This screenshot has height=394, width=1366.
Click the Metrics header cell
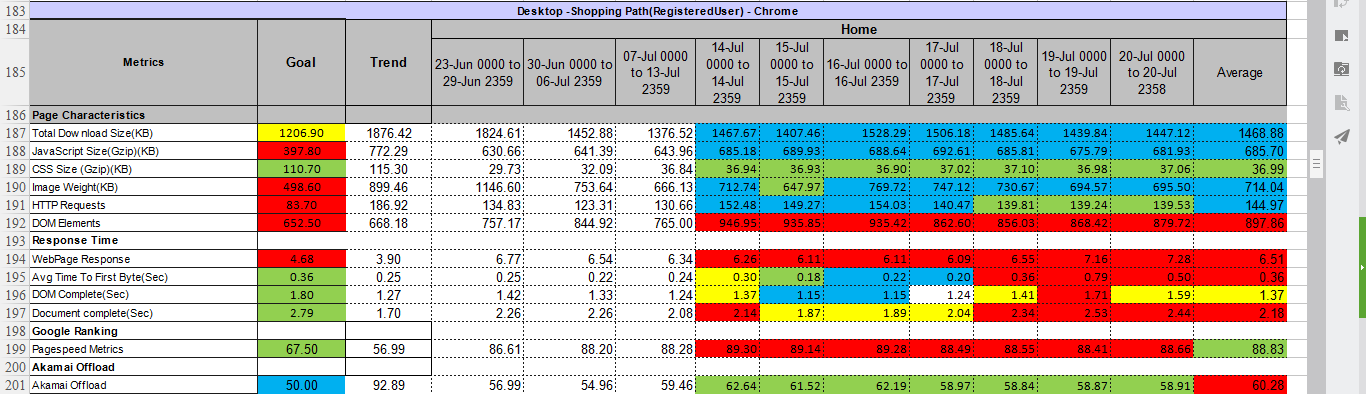(143, 62)
